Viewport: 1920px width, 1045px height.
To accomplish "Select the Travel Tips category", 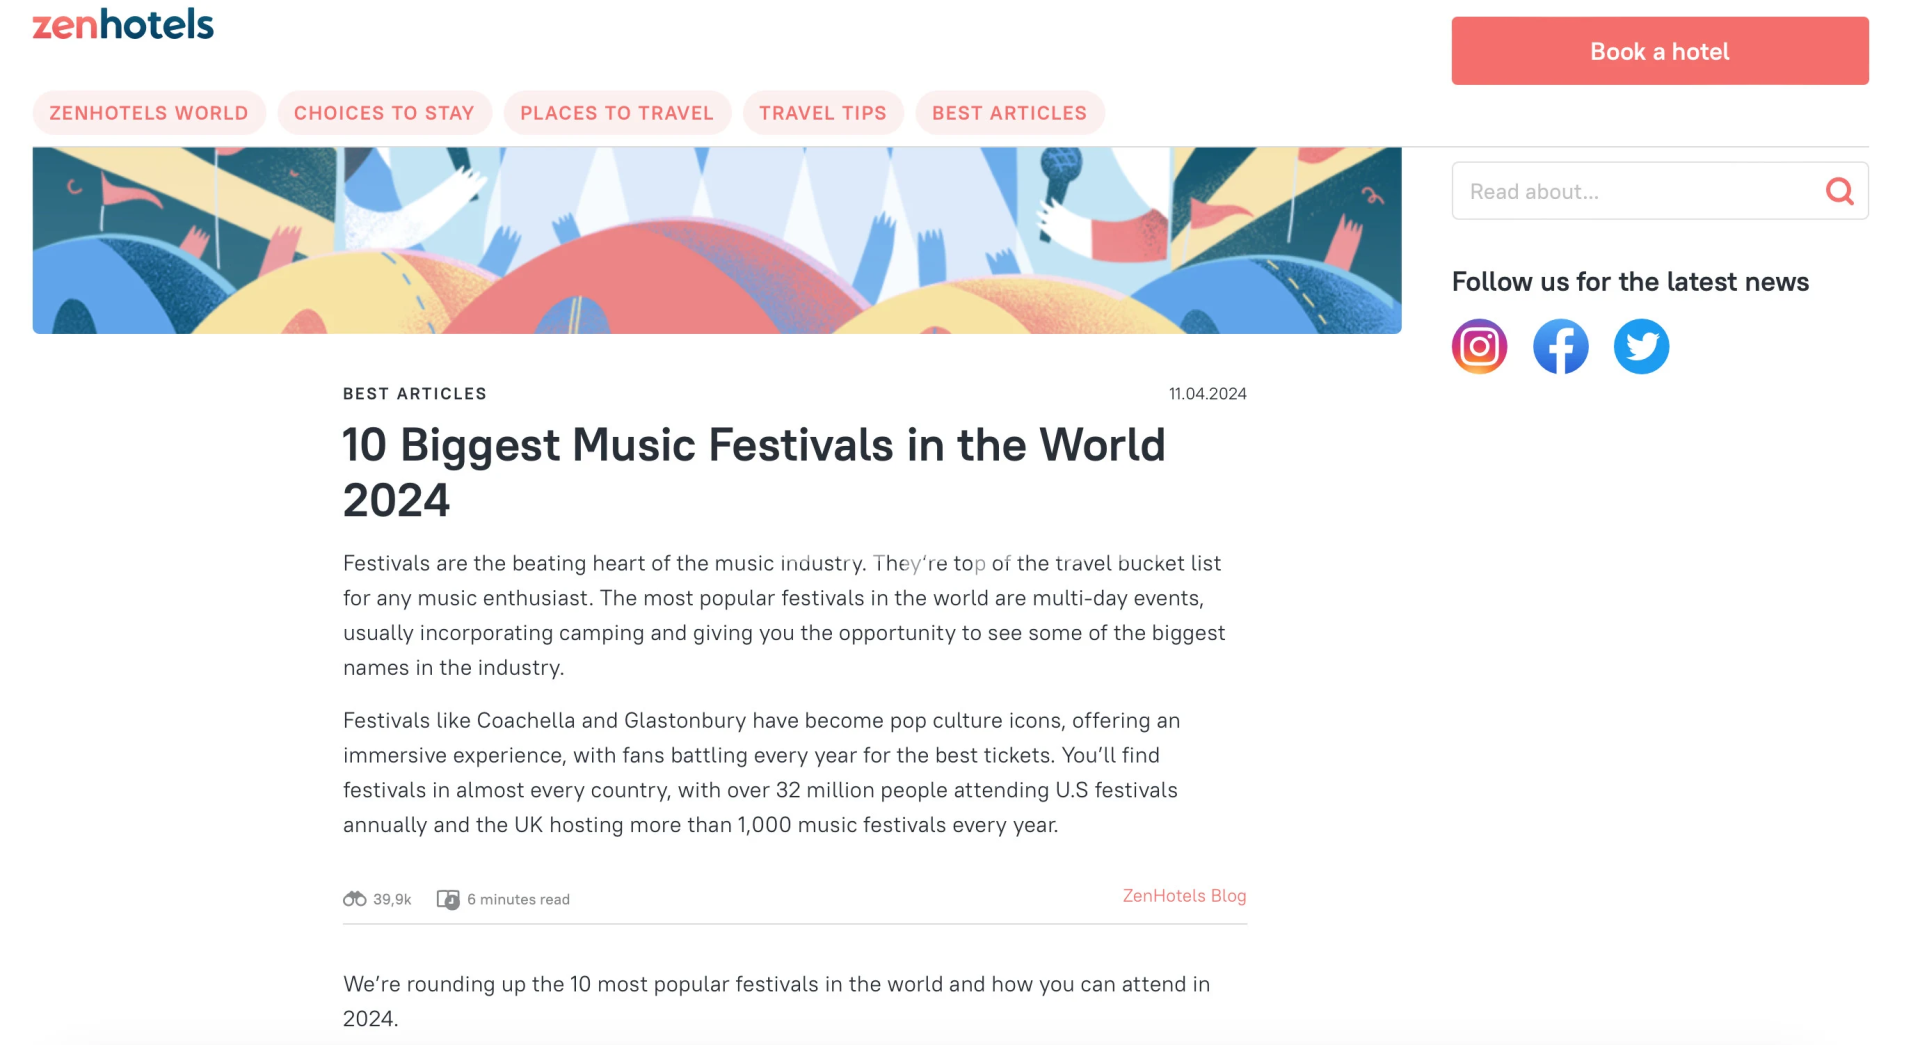I will (x=823, y=113).
